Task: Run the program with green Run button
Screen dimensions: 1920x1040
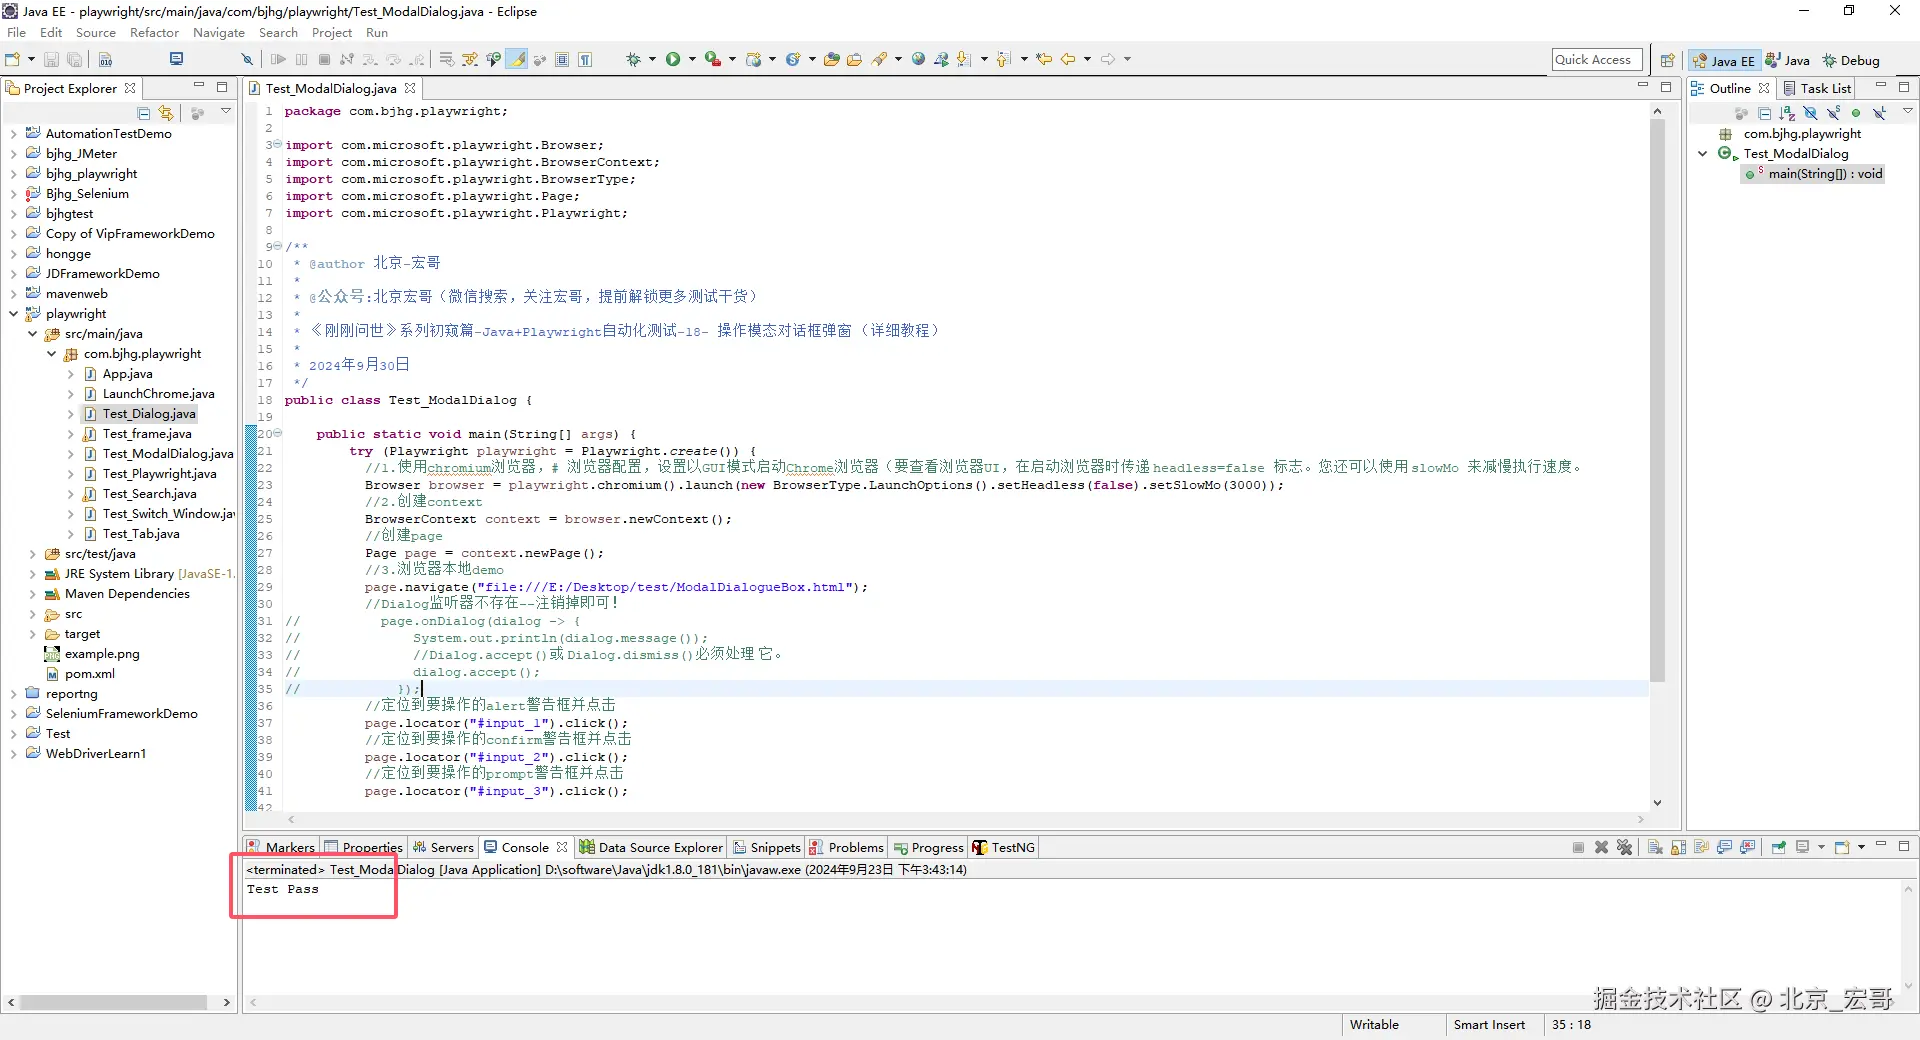Action: tap(673, 59)
